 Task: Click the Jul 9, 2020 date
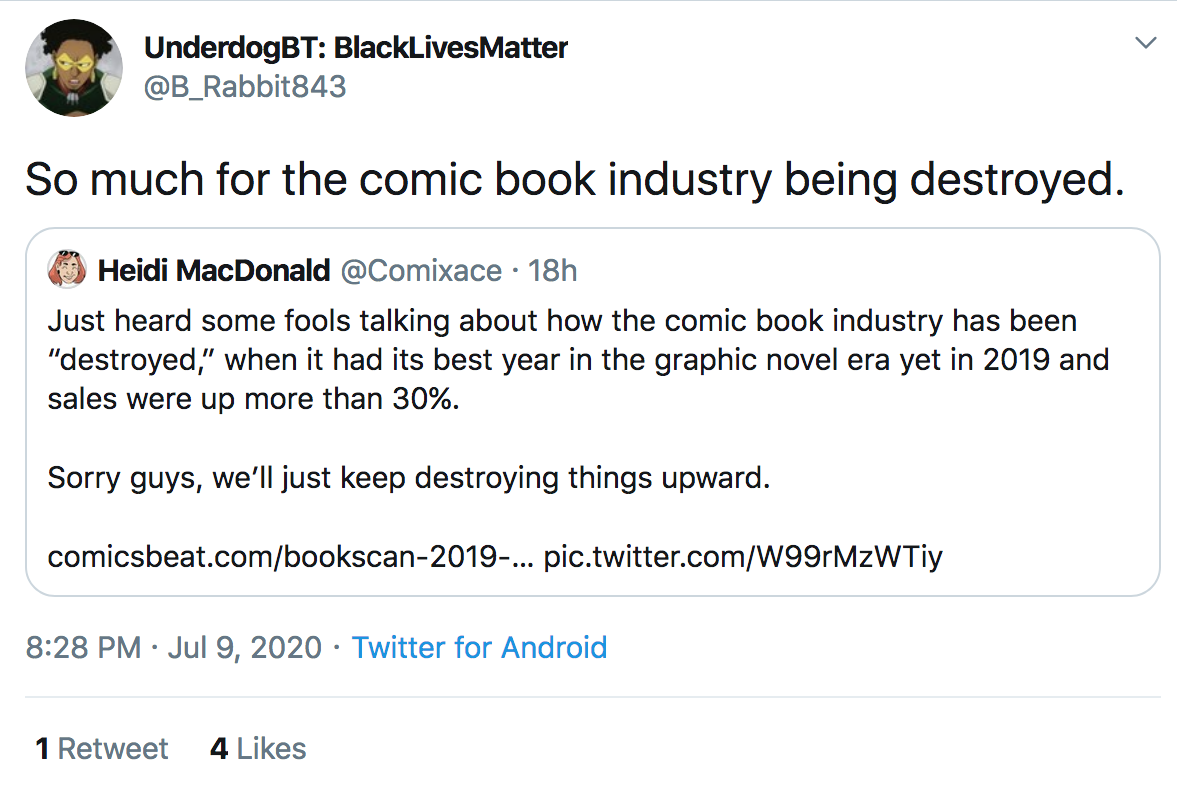245,647
